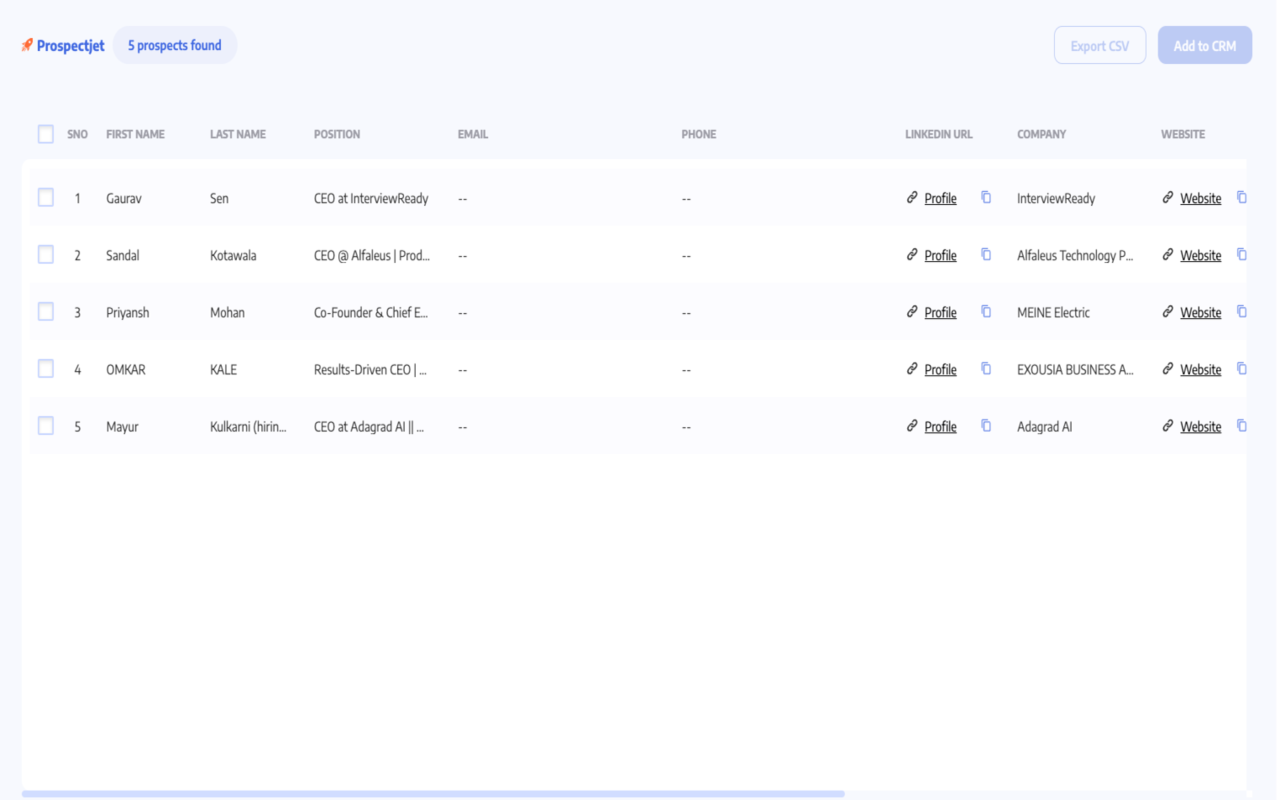The image size is (1280, 800).
Task: Click the horizontal scrollbar at table bottom
Action: [x=433, y=794]
